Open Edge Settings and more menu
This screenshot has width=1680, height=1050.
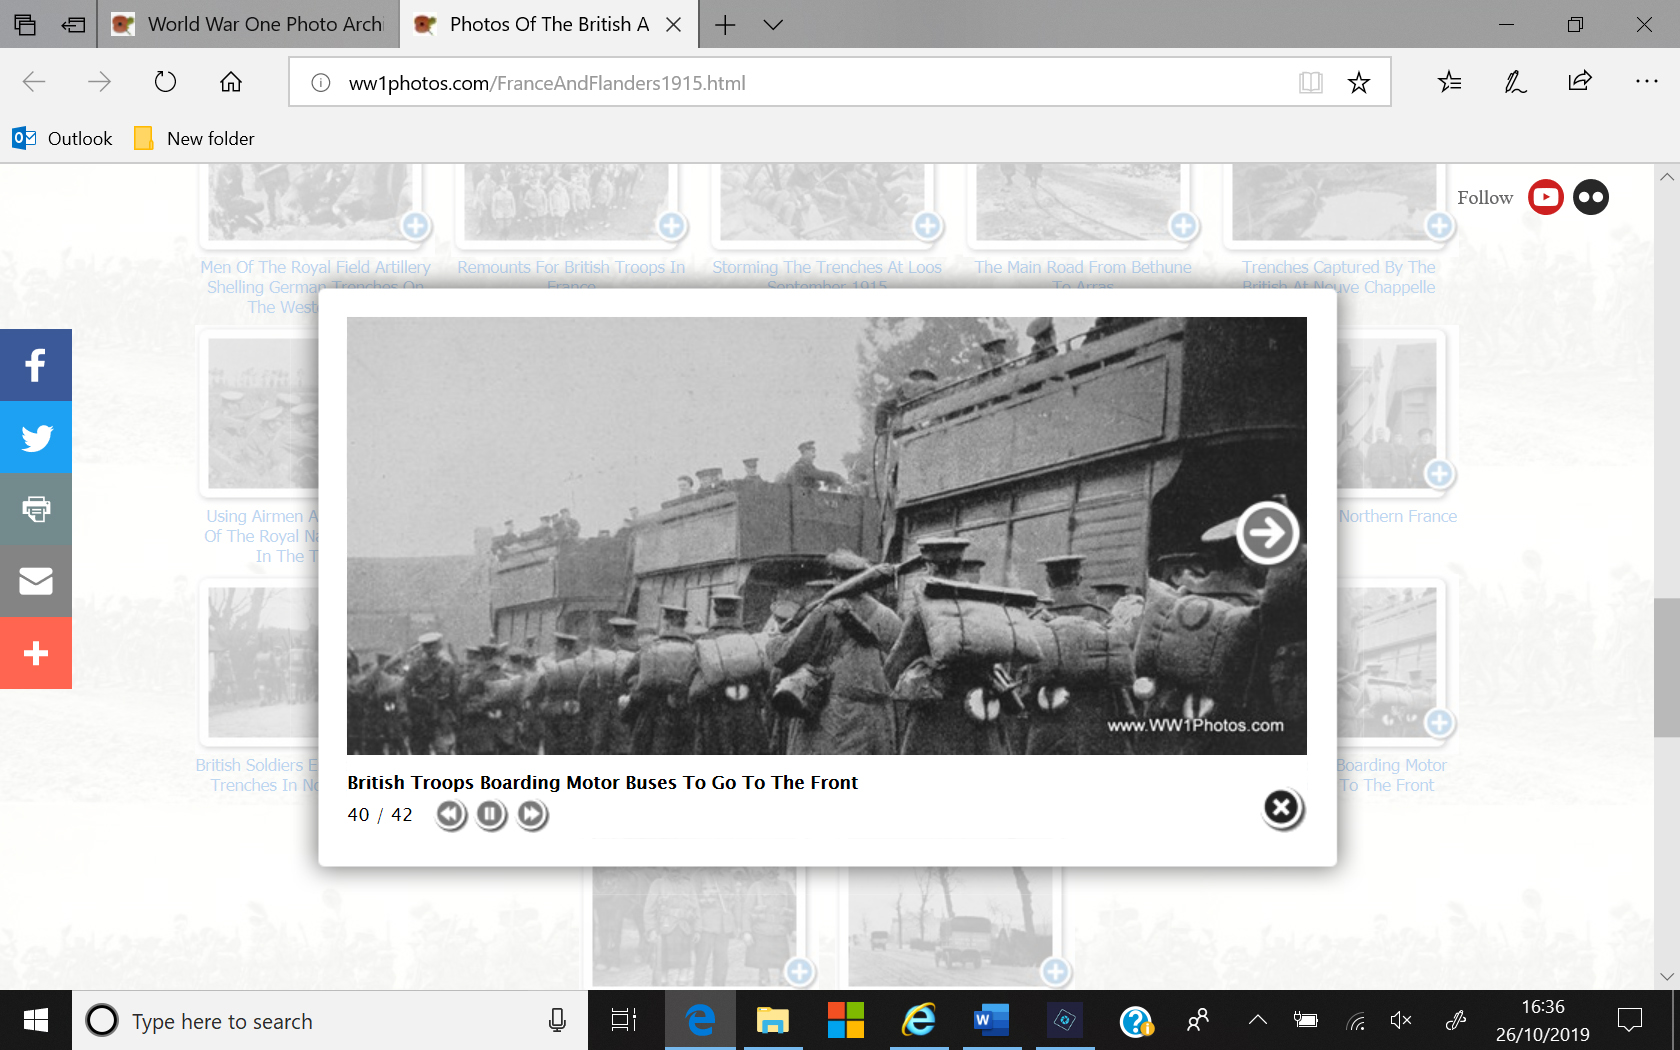pos(1646,82)
